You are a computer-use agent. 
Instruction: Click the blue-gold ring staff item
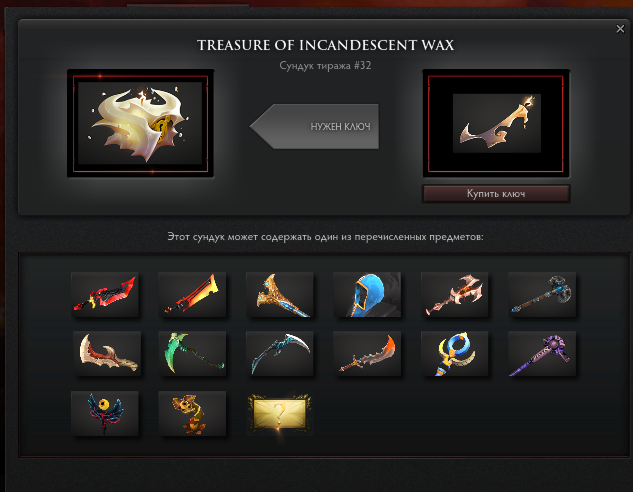pyautogui.click(x=455, y=354)
